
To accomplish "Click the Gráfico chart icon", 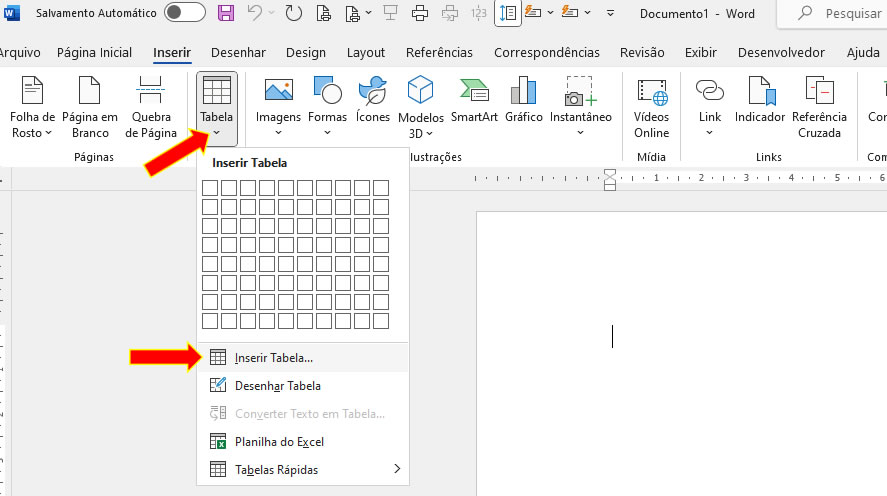I will point(523,91).
